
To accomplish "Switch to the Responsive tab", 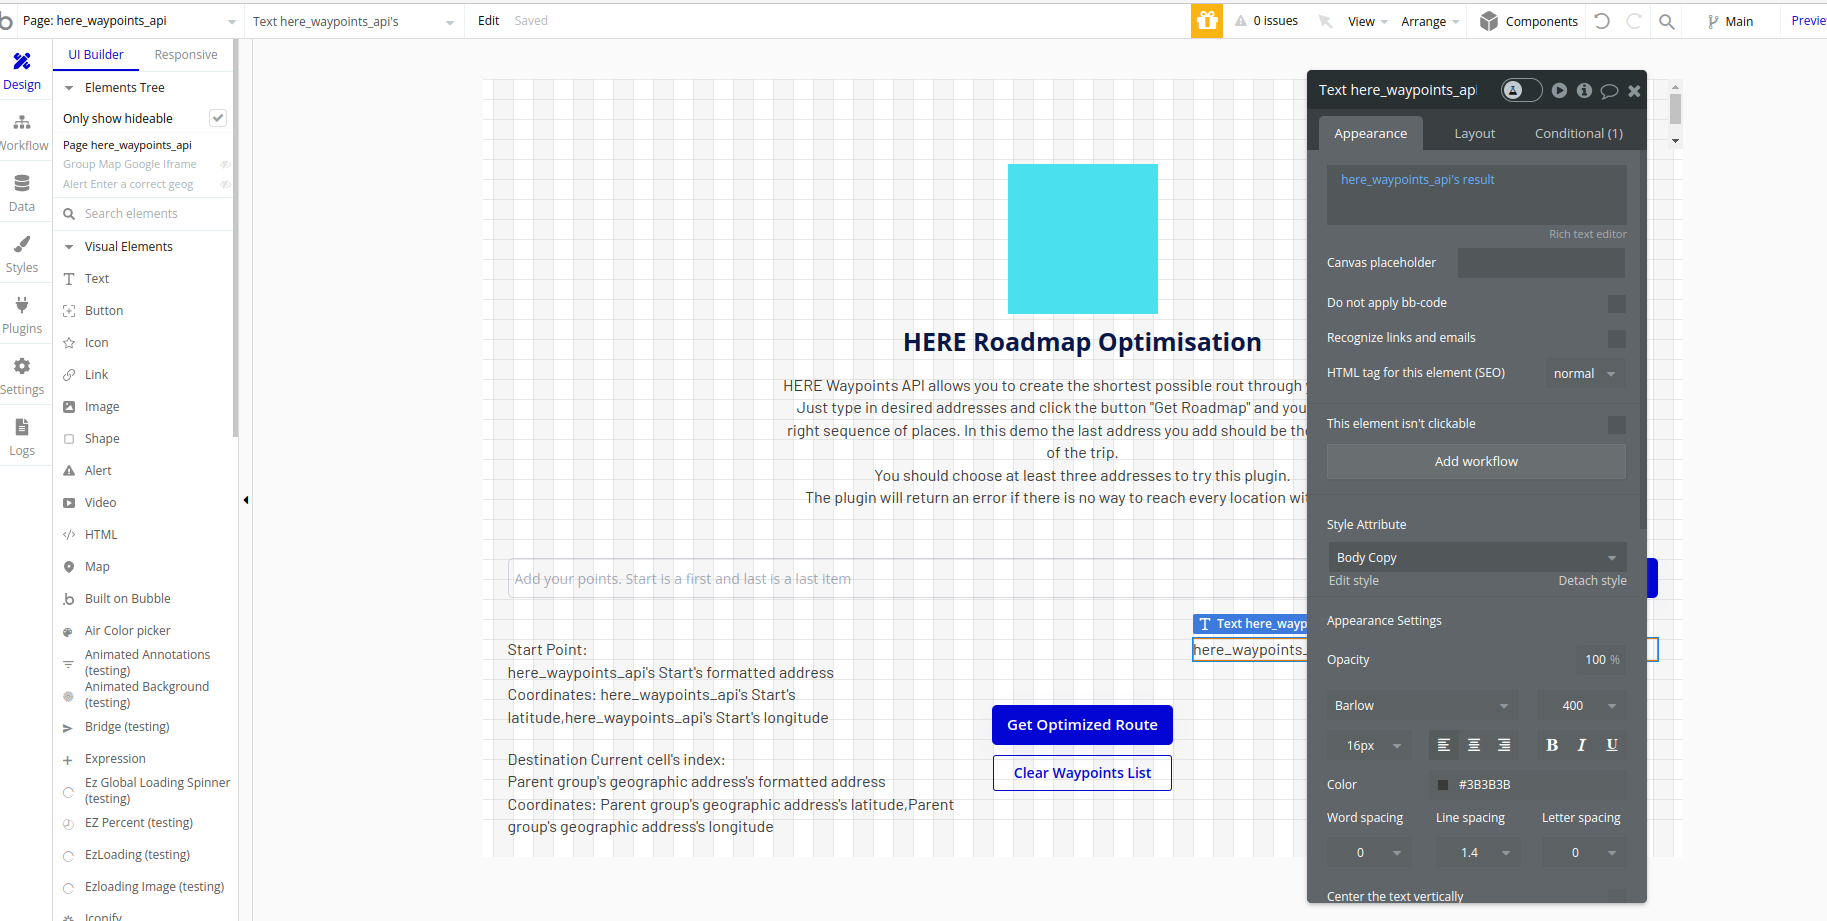I will [x=186, y=55].
